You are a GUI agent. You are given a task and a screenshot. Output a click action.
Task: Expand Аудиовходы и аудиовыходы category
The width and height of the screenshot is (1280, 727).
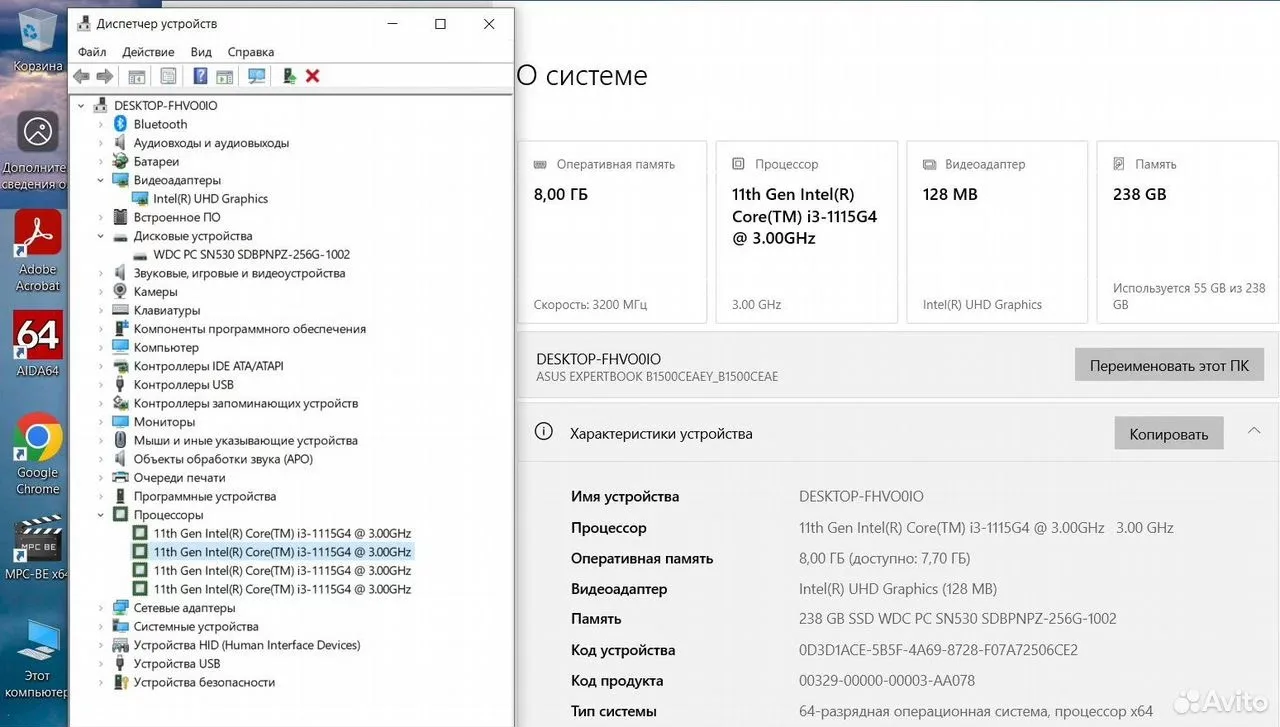[x=100, y=143]
